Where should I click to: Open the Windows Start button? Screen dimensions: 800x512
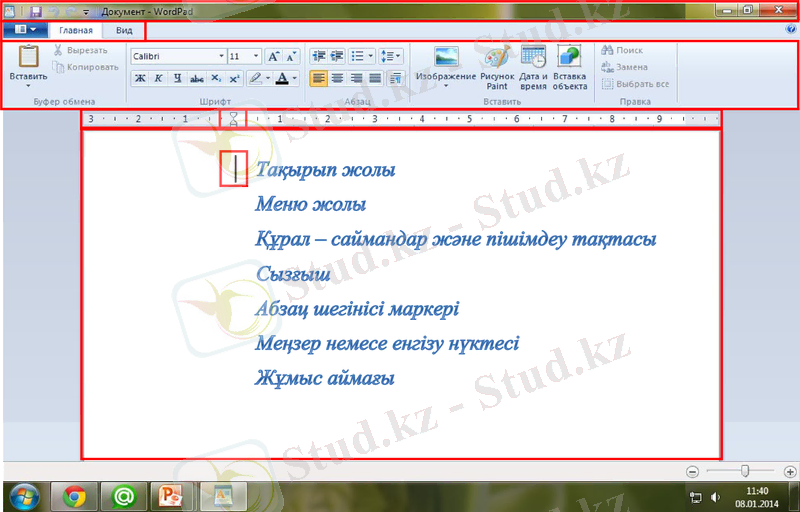tap(23, 497)
